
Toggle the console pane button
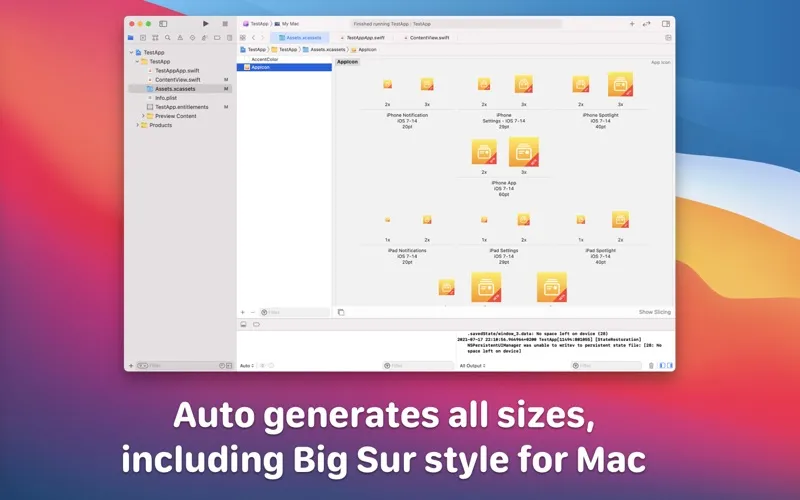click(x=670, y=366)
